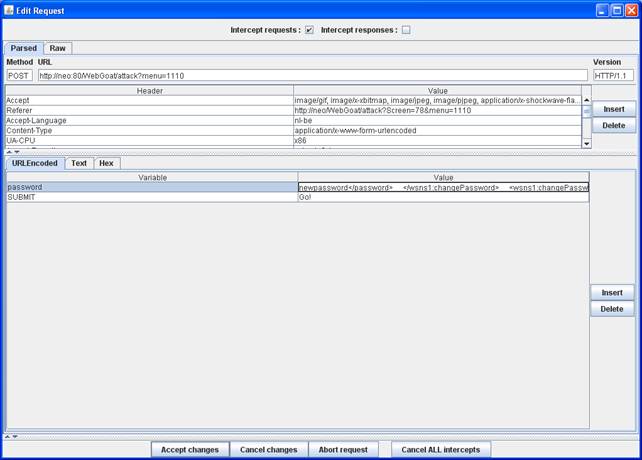Click the Abort request button
The image size is (642, 460).
[343, 450]
